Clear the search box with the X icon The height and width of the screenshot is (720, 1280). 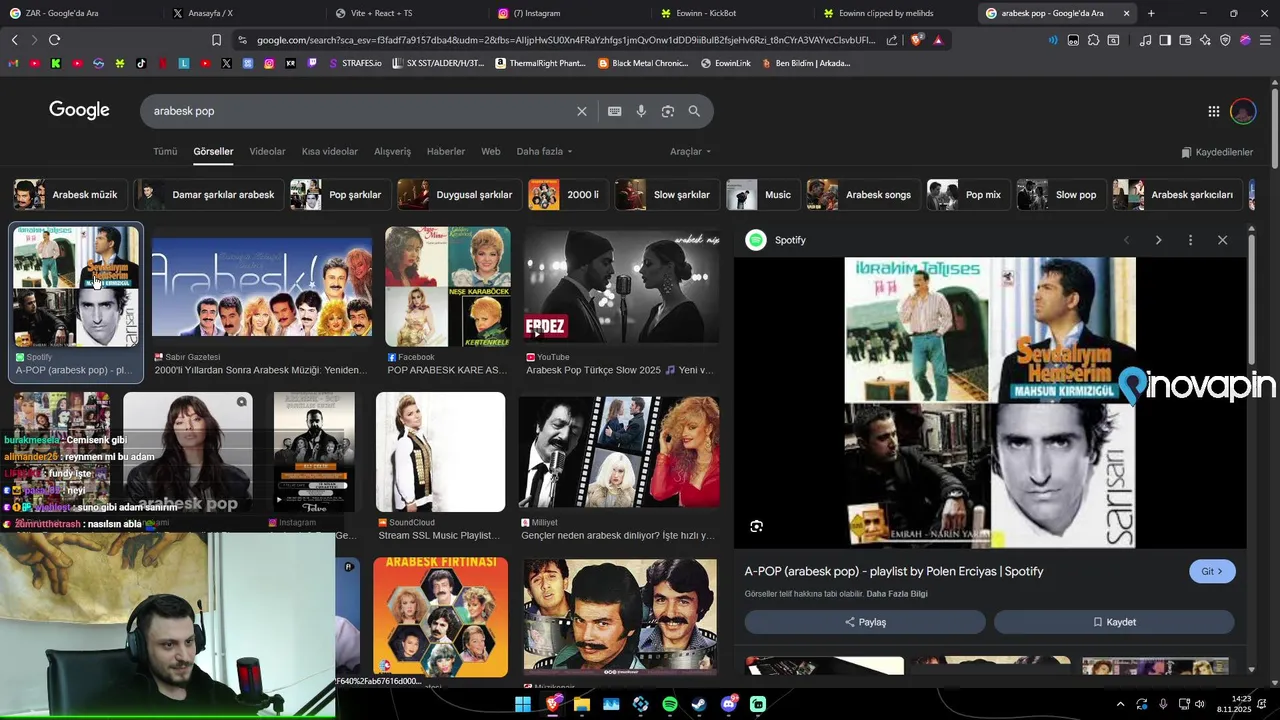pos(581,111)
